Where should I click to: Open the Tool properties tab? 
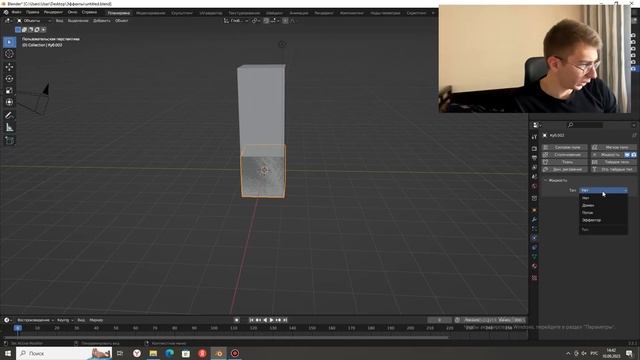tap(534, 137)
